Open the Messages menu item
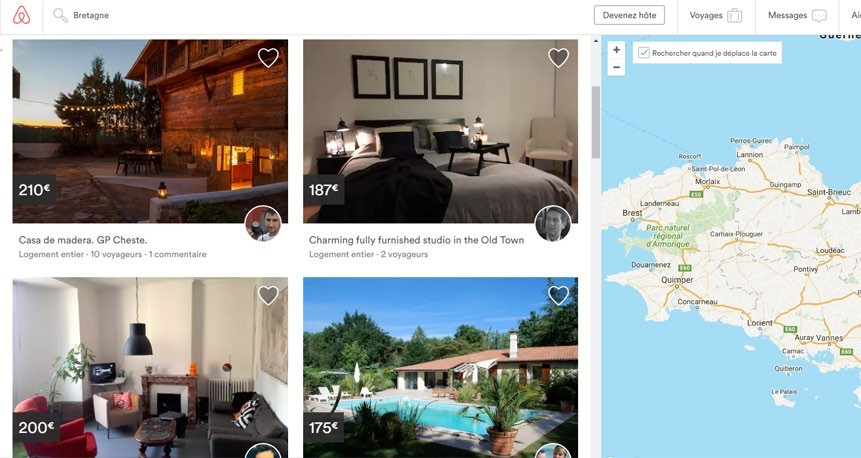This screenshot has width=861, height=458. pos(797,15)
